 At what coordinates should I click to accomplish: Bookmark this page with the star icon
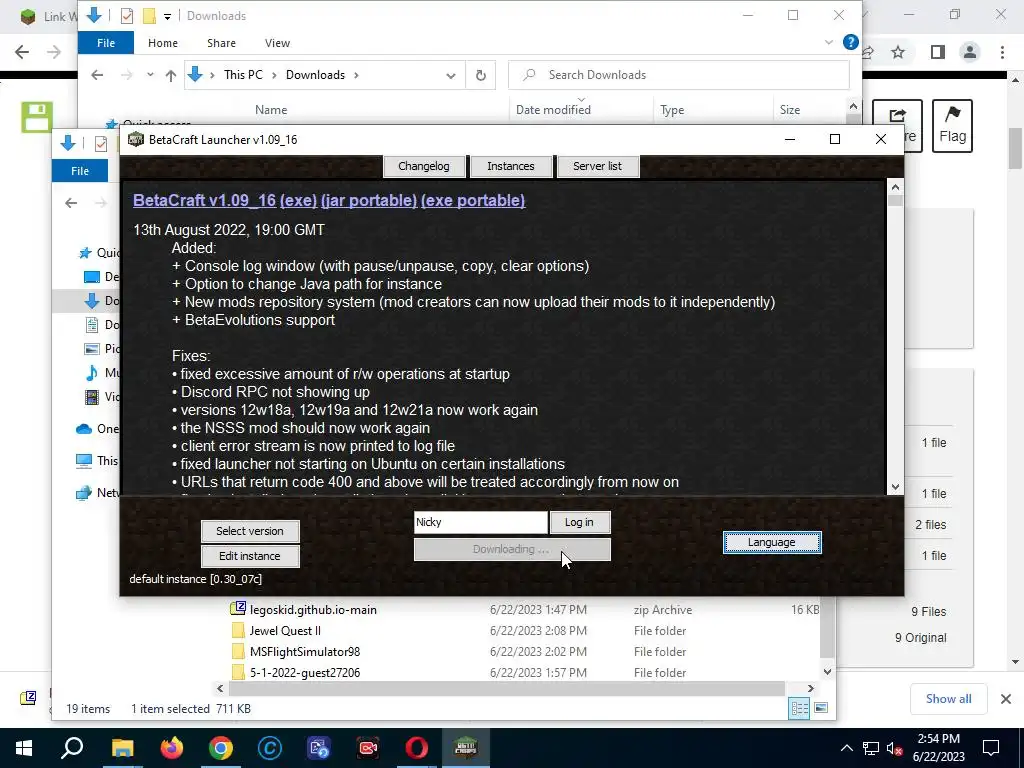coord(899,52)
